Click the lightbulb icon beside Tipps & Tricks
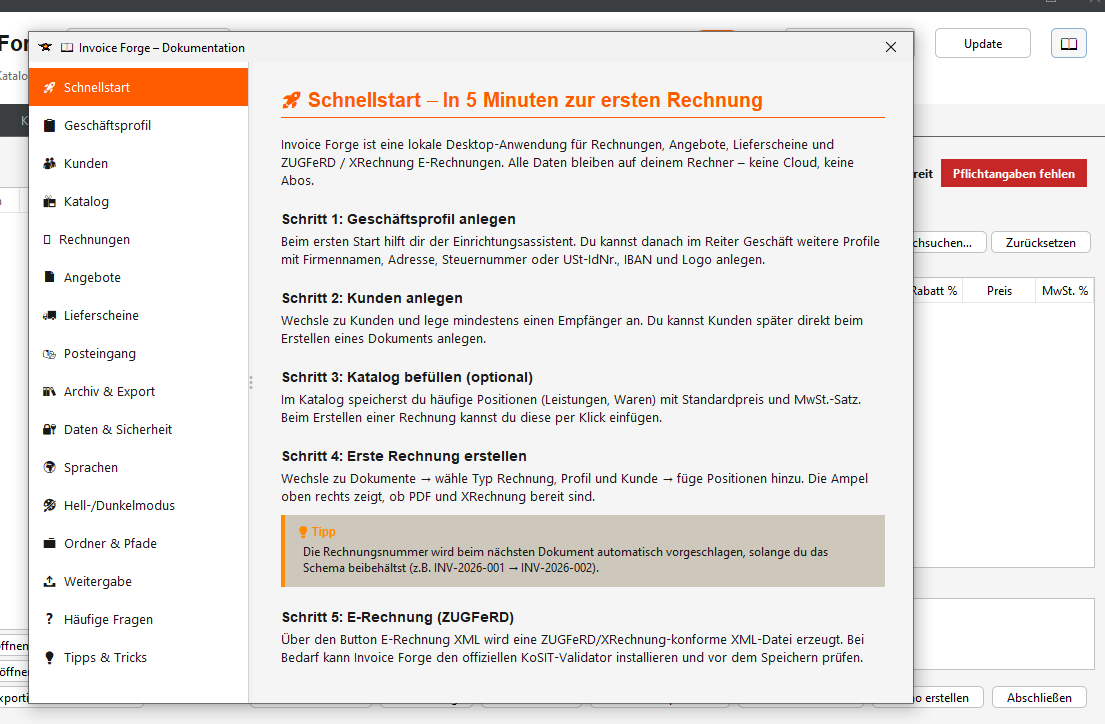Image resolution: width=1105 pixels, height=724 pixels. click(x=49, y=657)
